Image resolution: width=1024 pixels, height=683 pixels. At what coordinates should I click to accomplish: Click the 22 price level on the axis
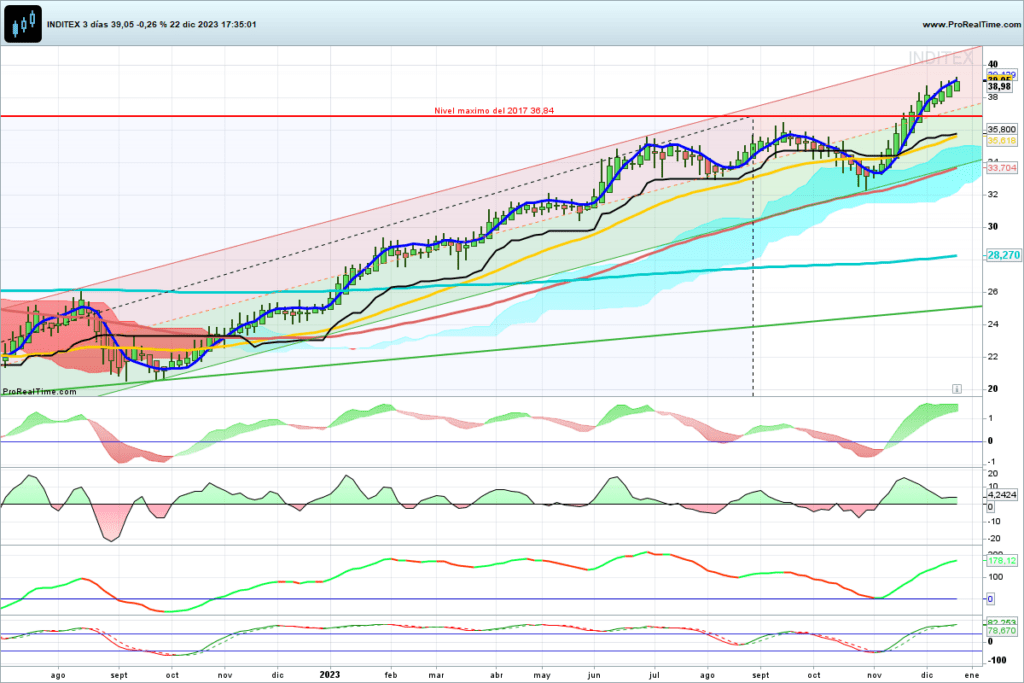tap(993, 357)
